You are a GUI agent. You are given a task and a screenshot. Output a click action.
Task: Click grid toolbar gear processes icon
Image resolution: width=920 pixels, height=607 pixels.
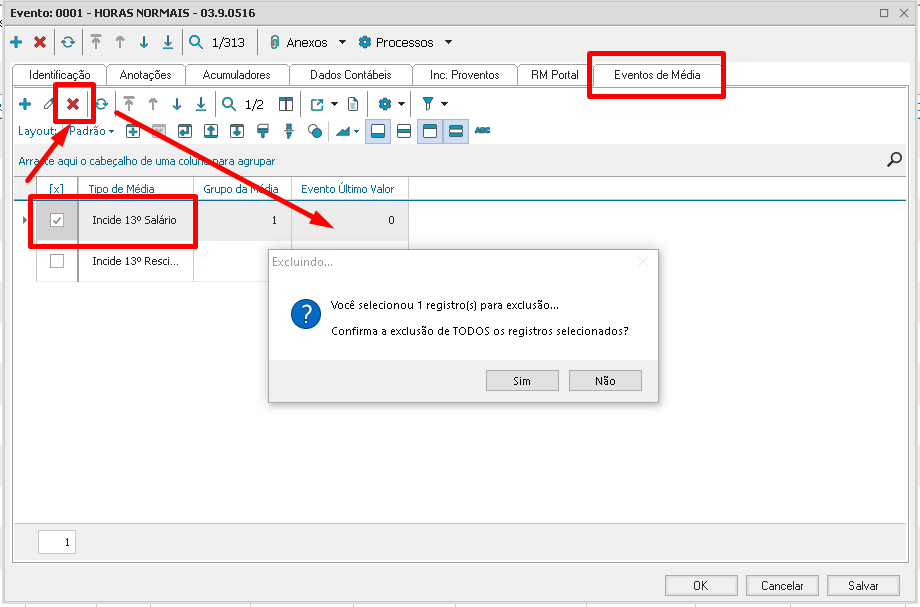(385, 104)
